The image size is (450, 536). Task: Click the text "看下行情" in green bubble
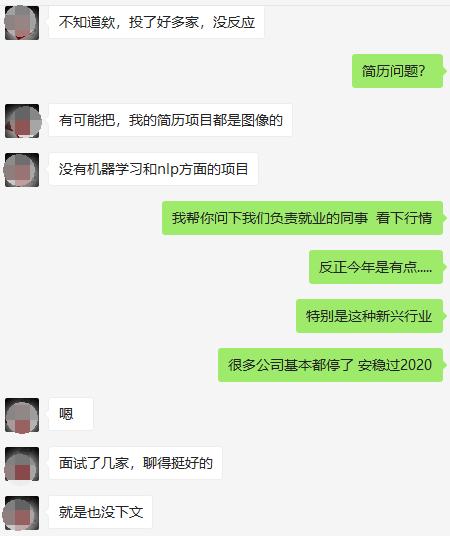[404, 218]
